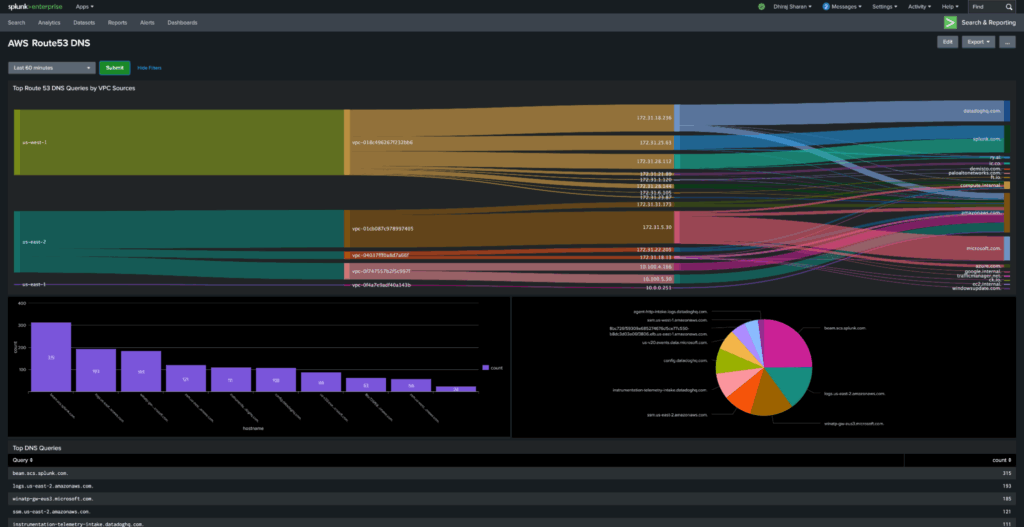Click the green health status check icon

[x=761, y=7]
